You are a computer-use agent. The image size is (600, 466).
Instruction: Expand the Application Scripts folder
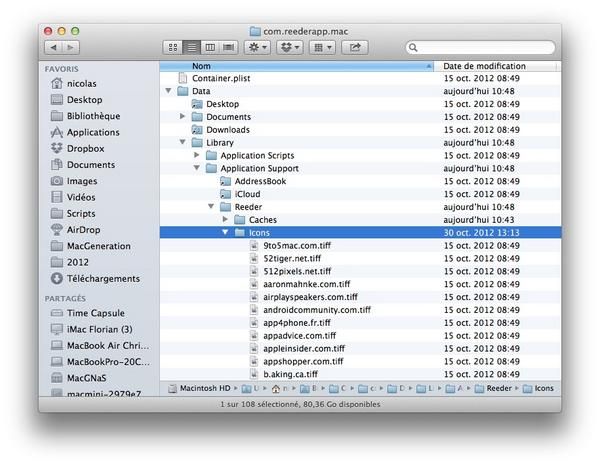[x=198, y=156]
